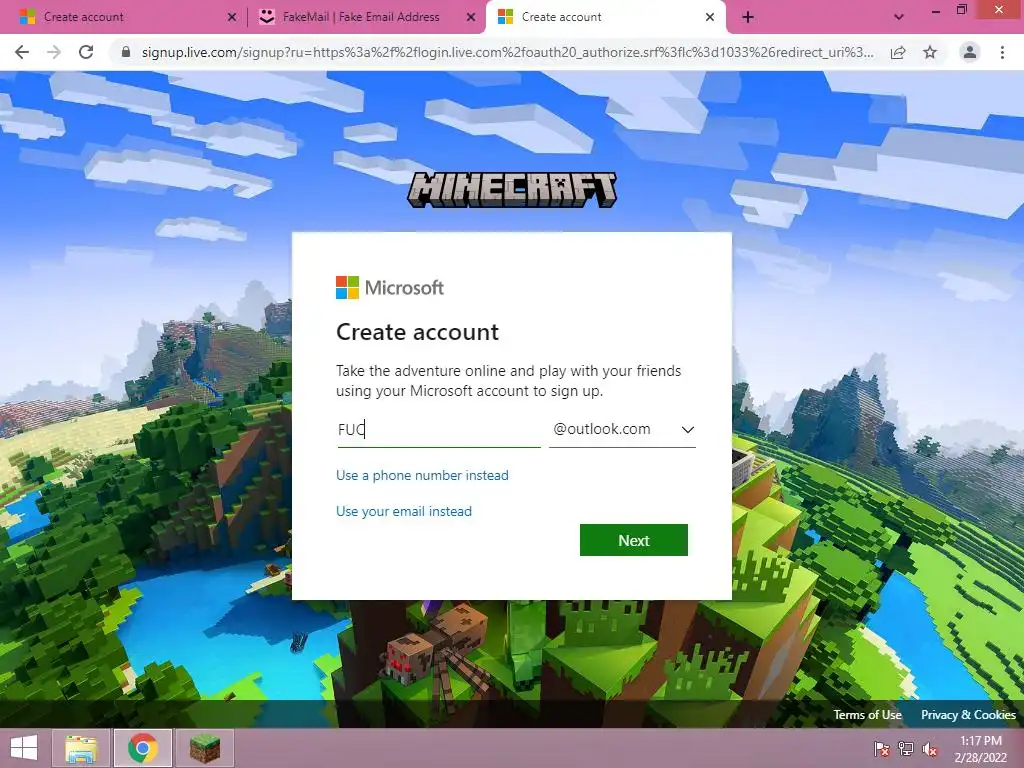
Task: Click the Chrome taskbar icon
Action: tap(143, 748)
